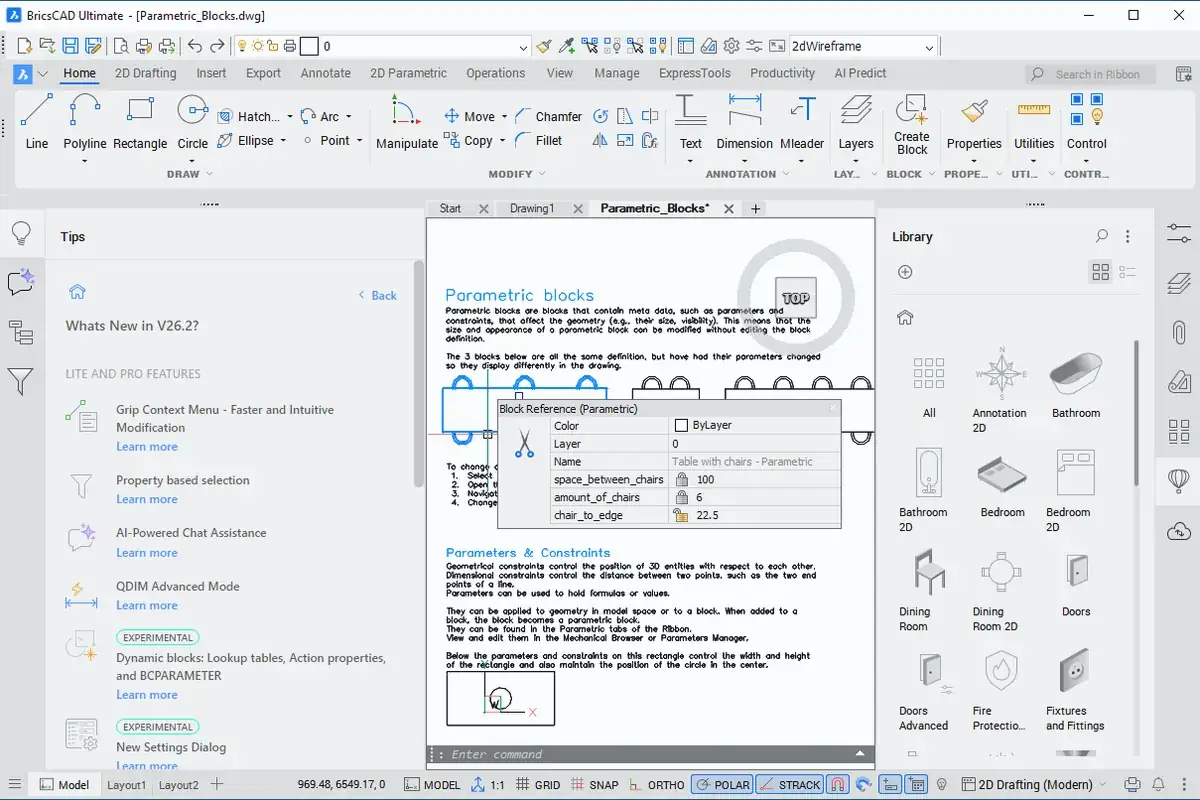1200x800 pixels.
Task: Choose the Text annotation tool
Action: point(691,121)
